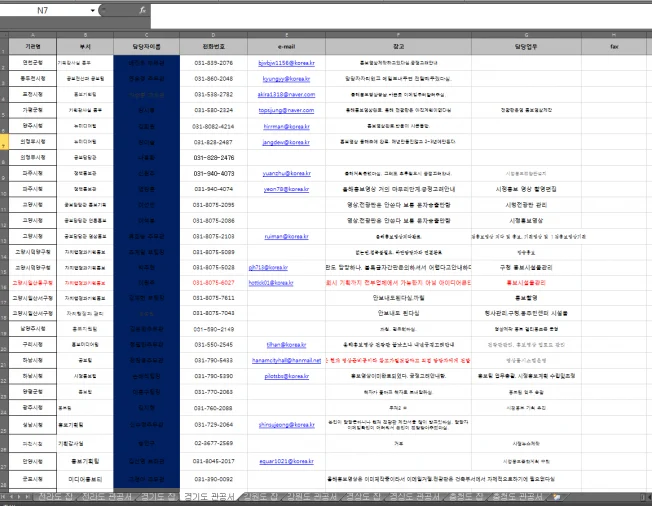The height and width of the screenshot is (506, 652).
Task: Select phone cell 031-729-2064
Action: pyautogui.click(x=214, y=425)
